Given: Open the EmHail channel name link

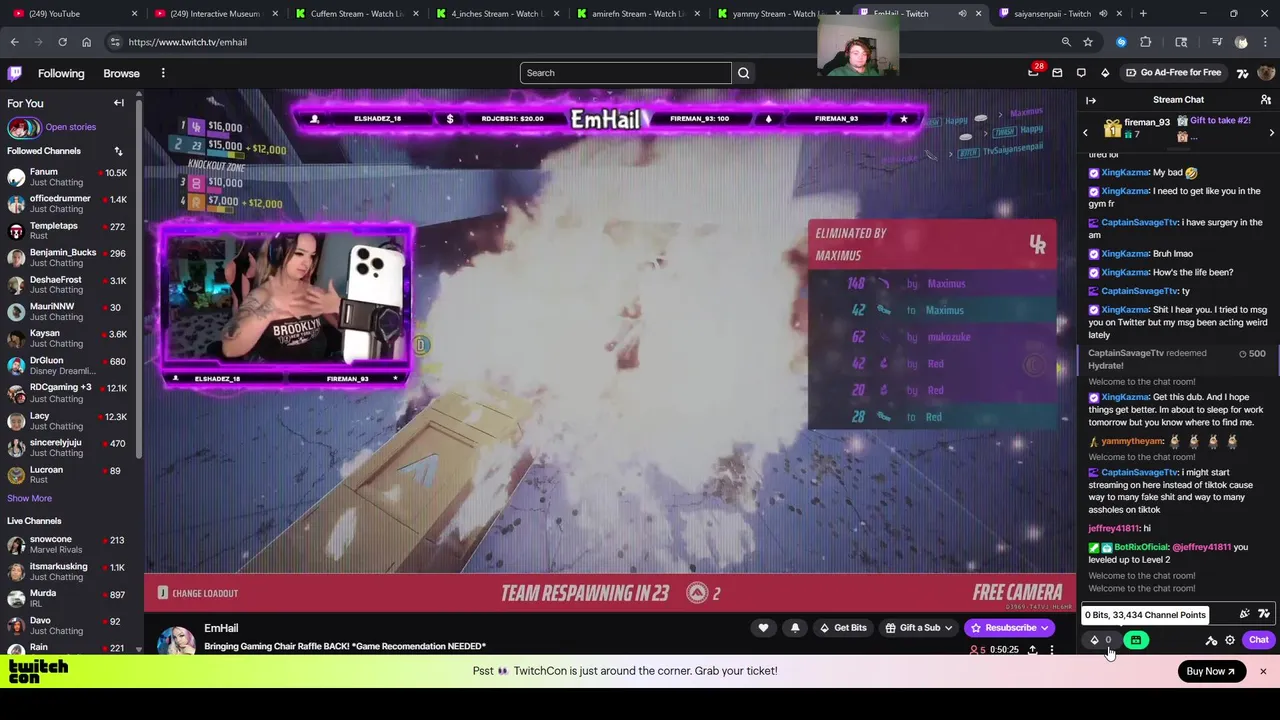Looking at the screenshot, I should coord(221,628).
